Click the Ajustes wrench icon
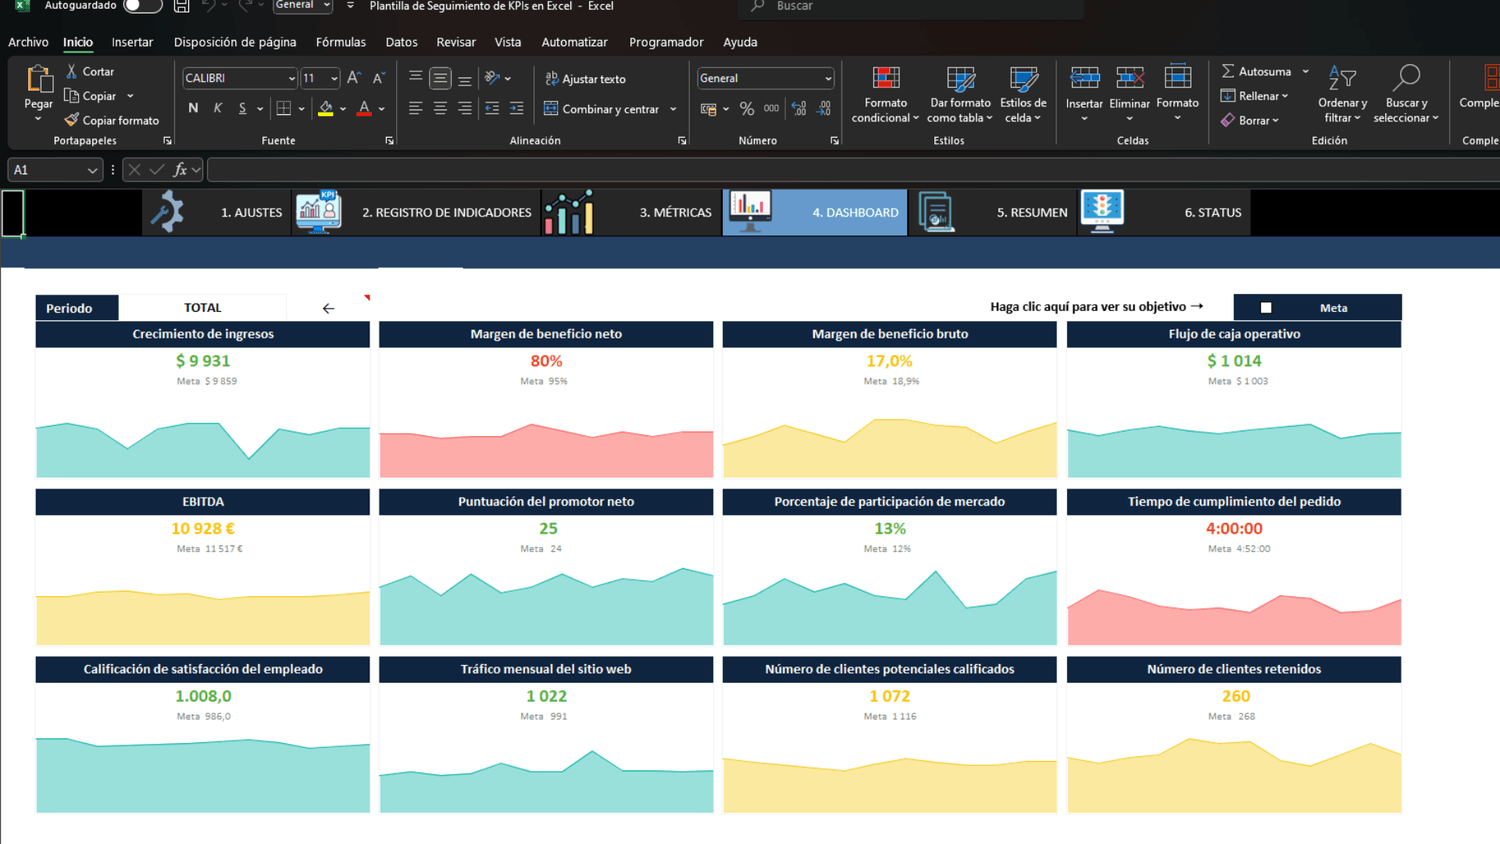1500x844 pixels. coord(167,212)
